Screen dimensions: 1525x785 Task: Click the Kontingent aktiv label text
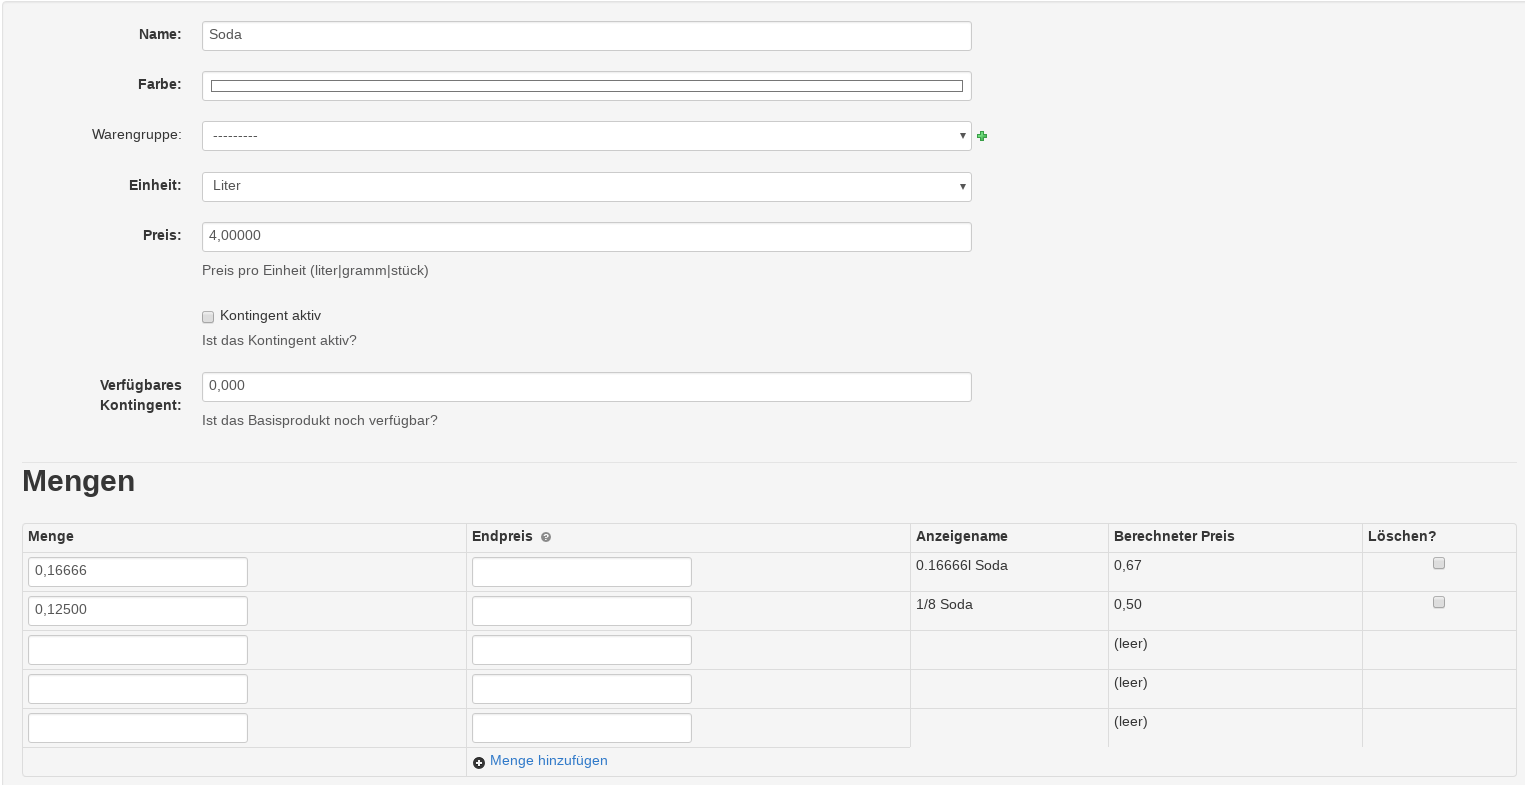[x=270, y=316]
